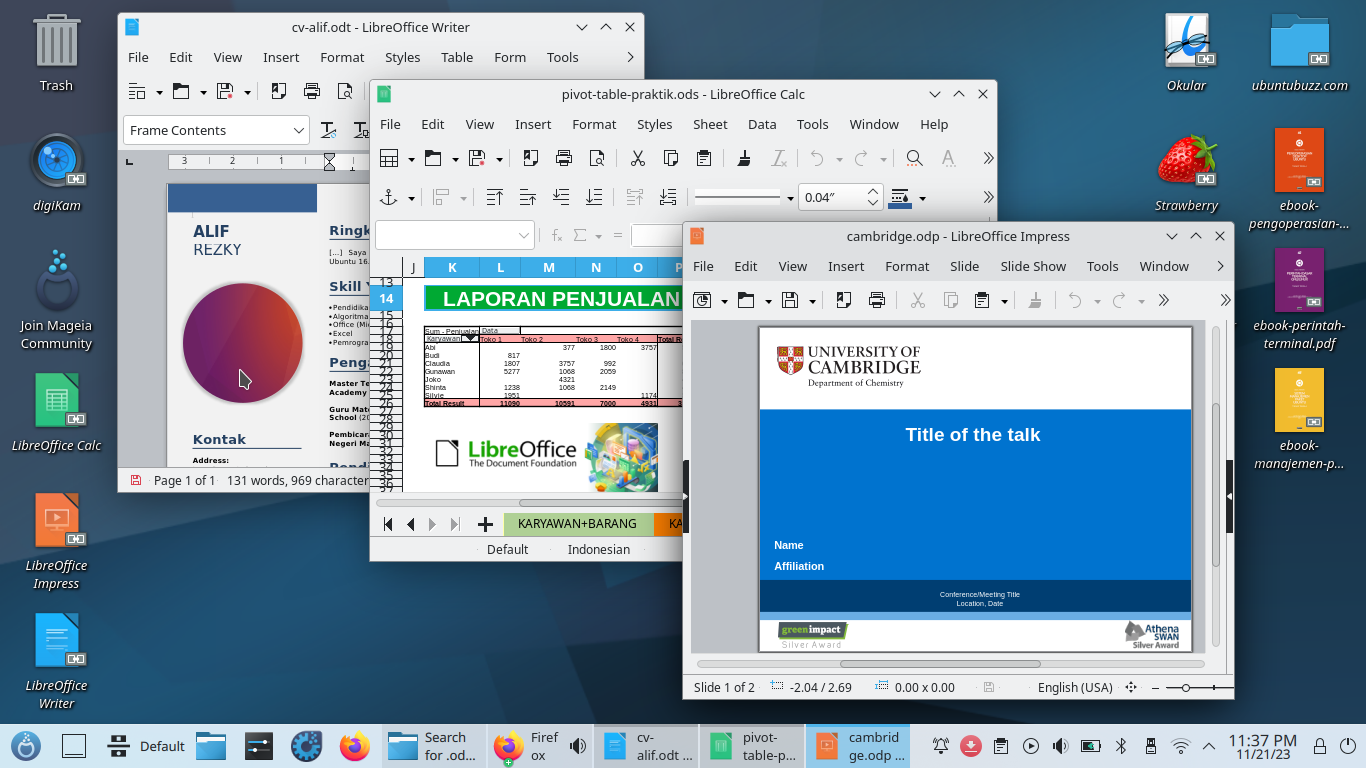1366x768 pixels.
Task: Click the Add sheet plus button in Calc
Action: 485,524
